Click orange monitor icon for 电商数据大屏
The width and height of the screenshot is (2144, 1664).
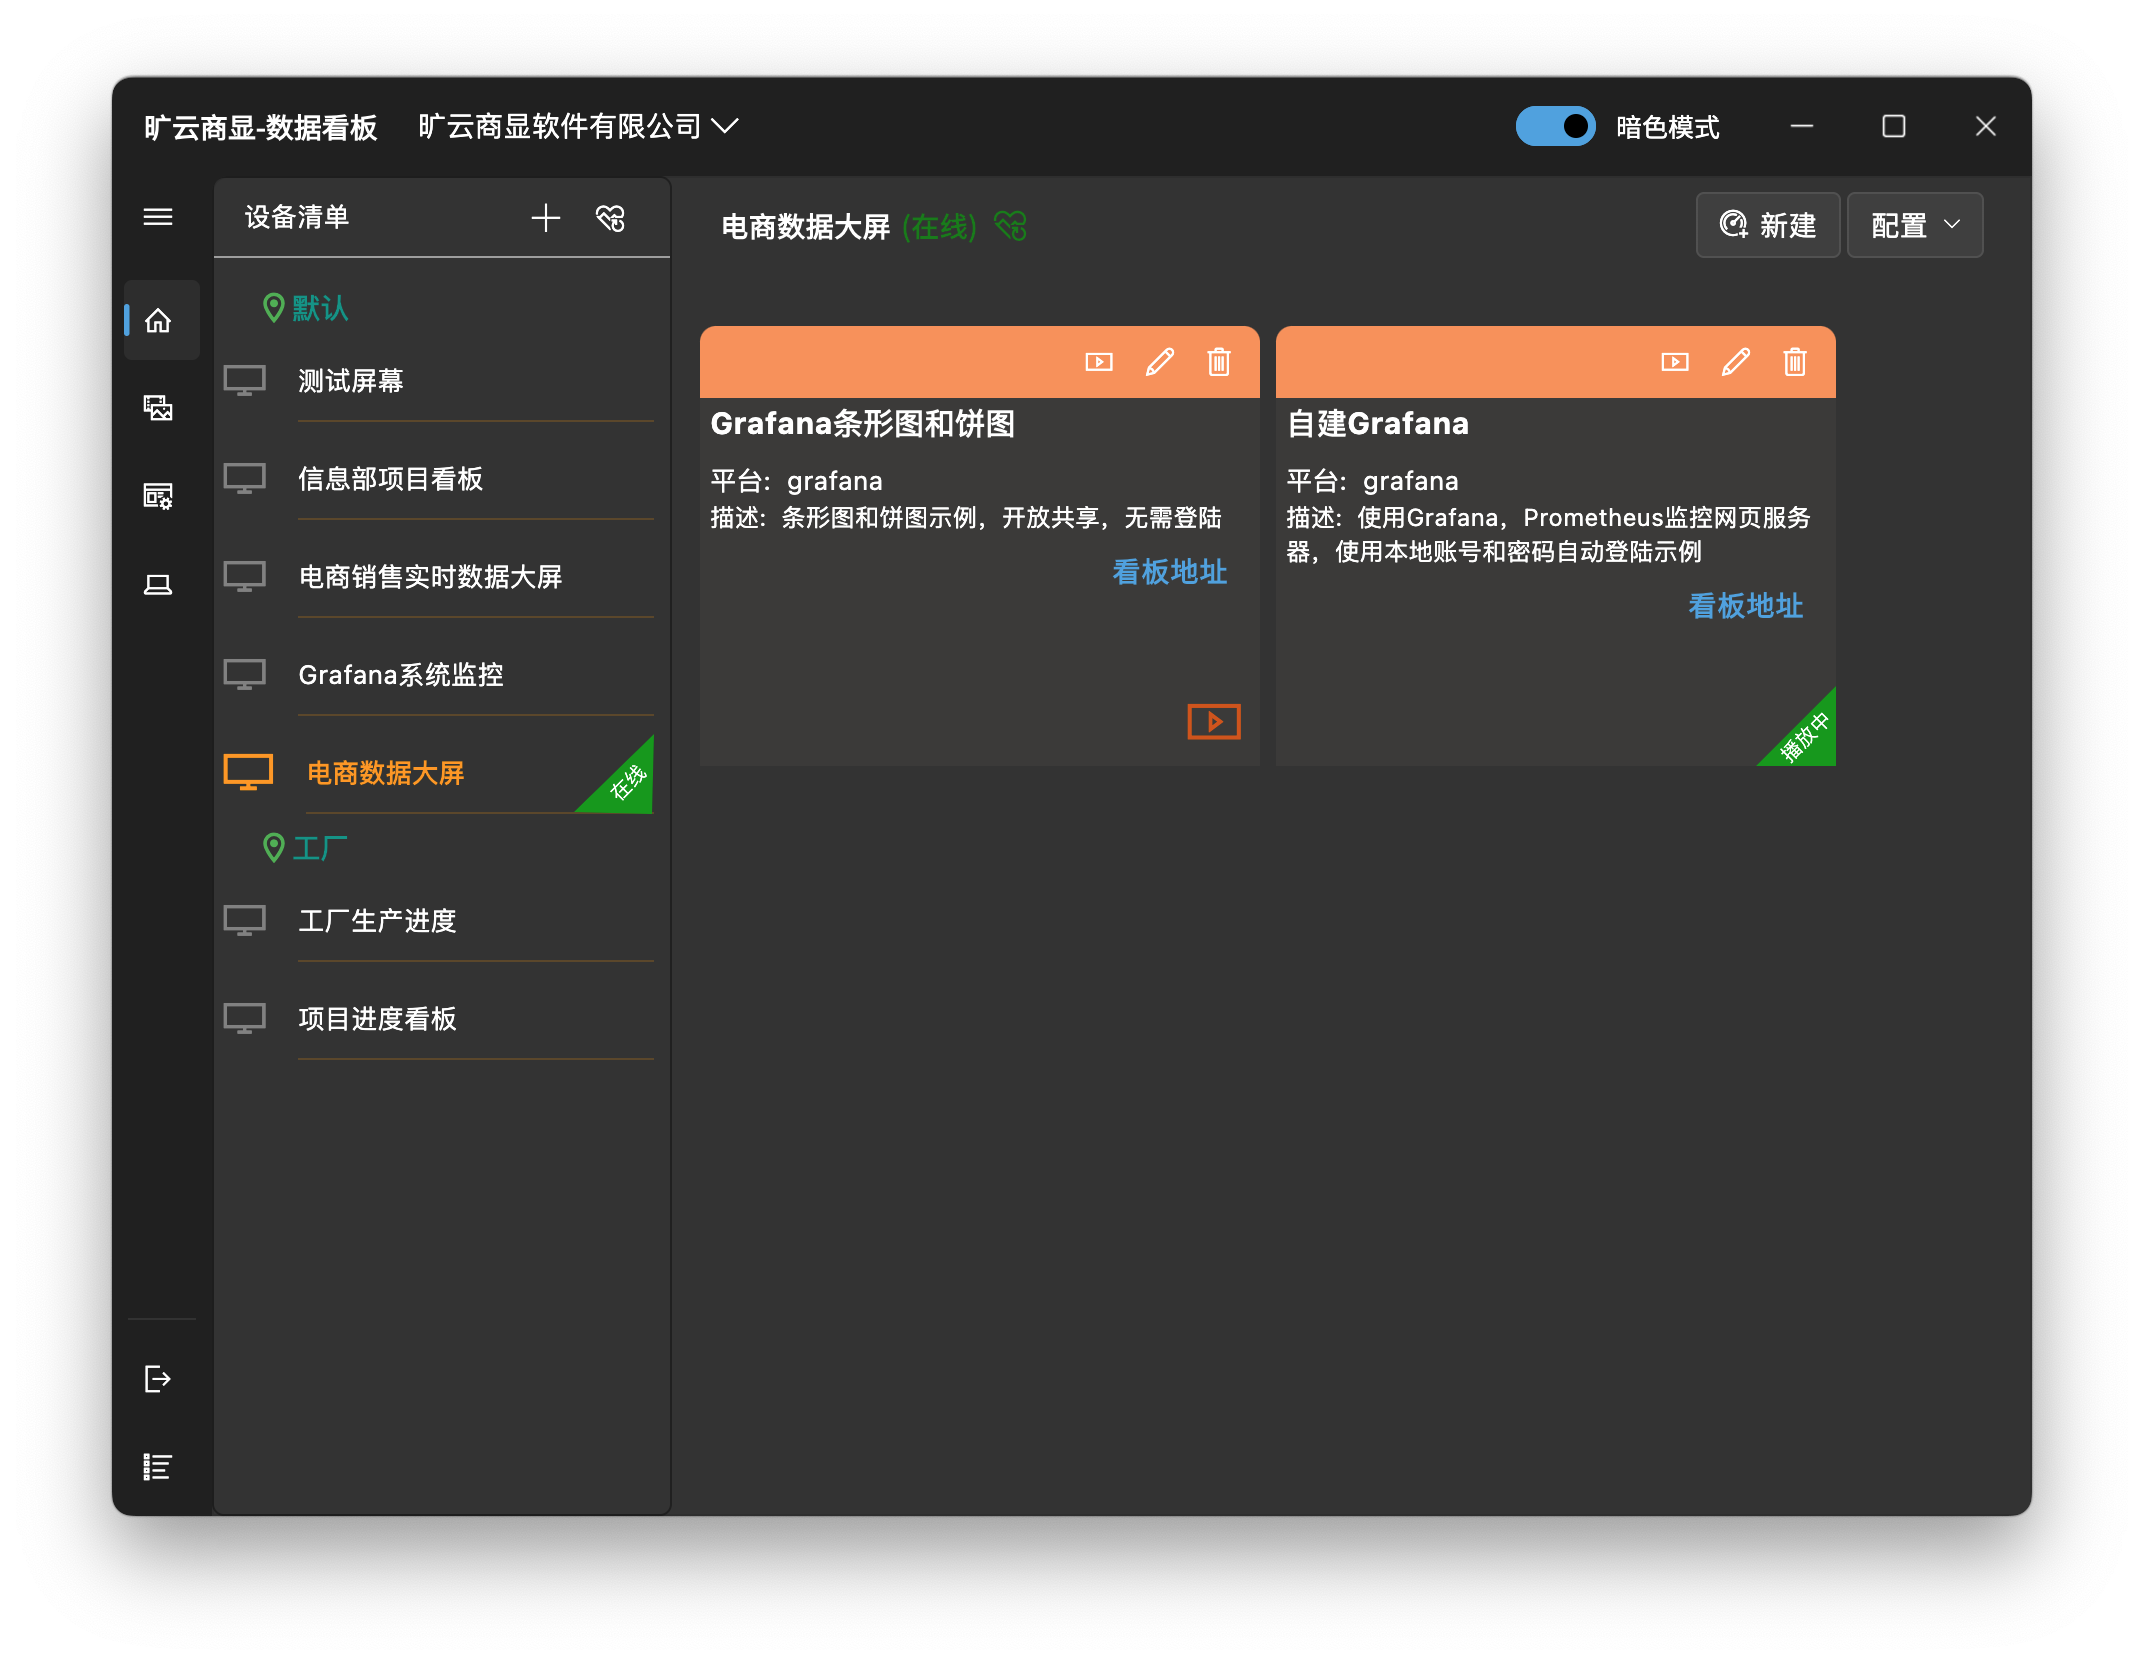pyautogui.click(x=248, y=773)
